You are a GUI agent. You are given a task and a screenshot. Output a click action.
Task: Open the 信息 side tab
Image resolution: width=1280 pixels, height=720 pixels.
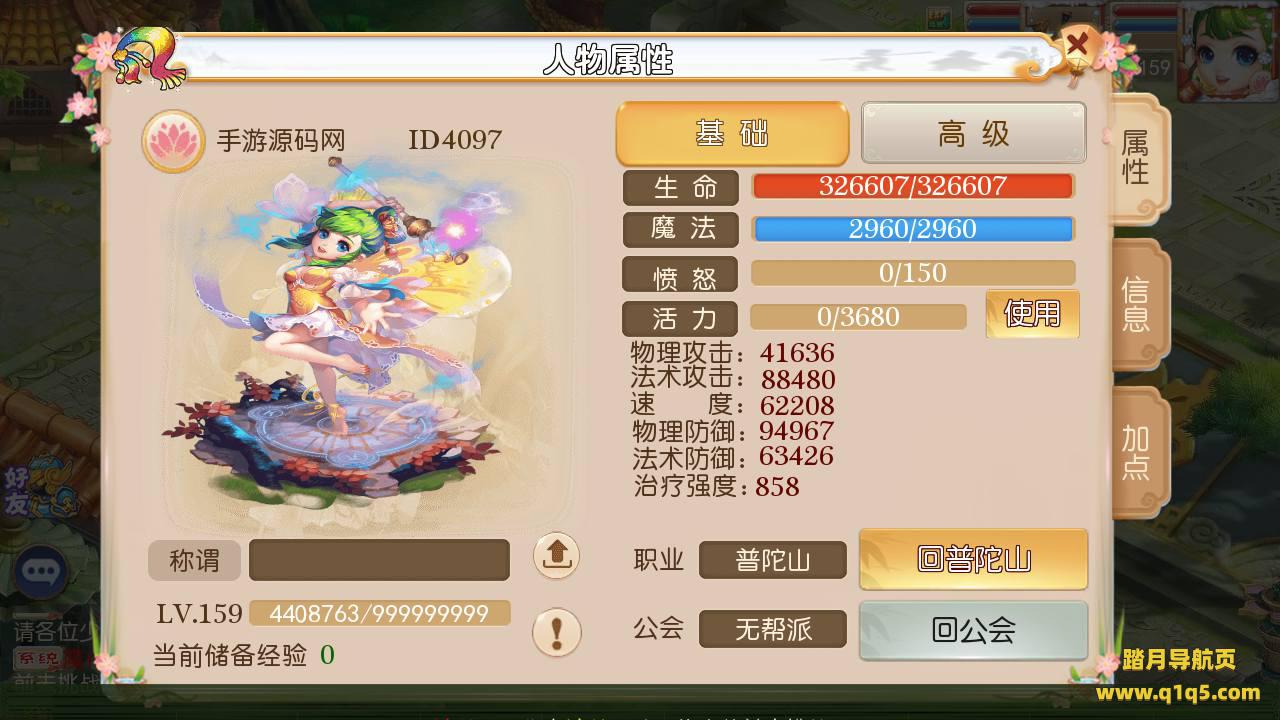click(1137, 305)
